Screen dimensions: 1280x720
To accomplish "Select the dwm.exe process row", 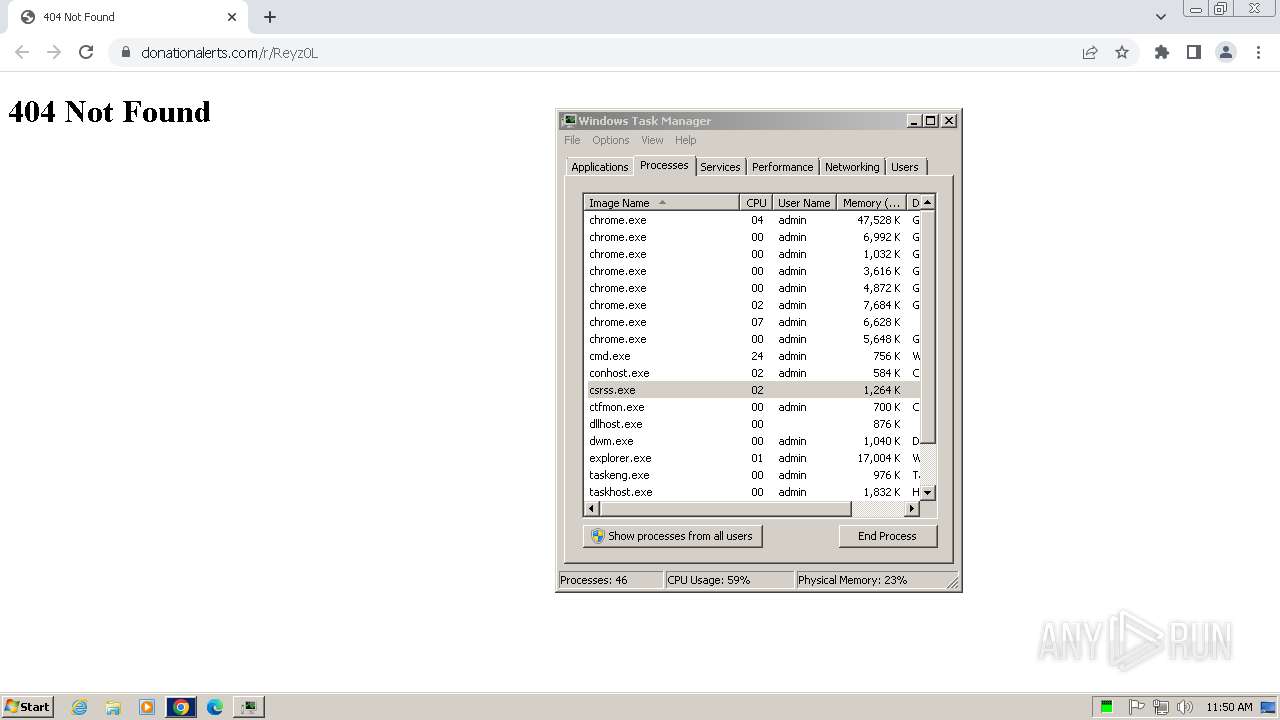I will 752,441.
